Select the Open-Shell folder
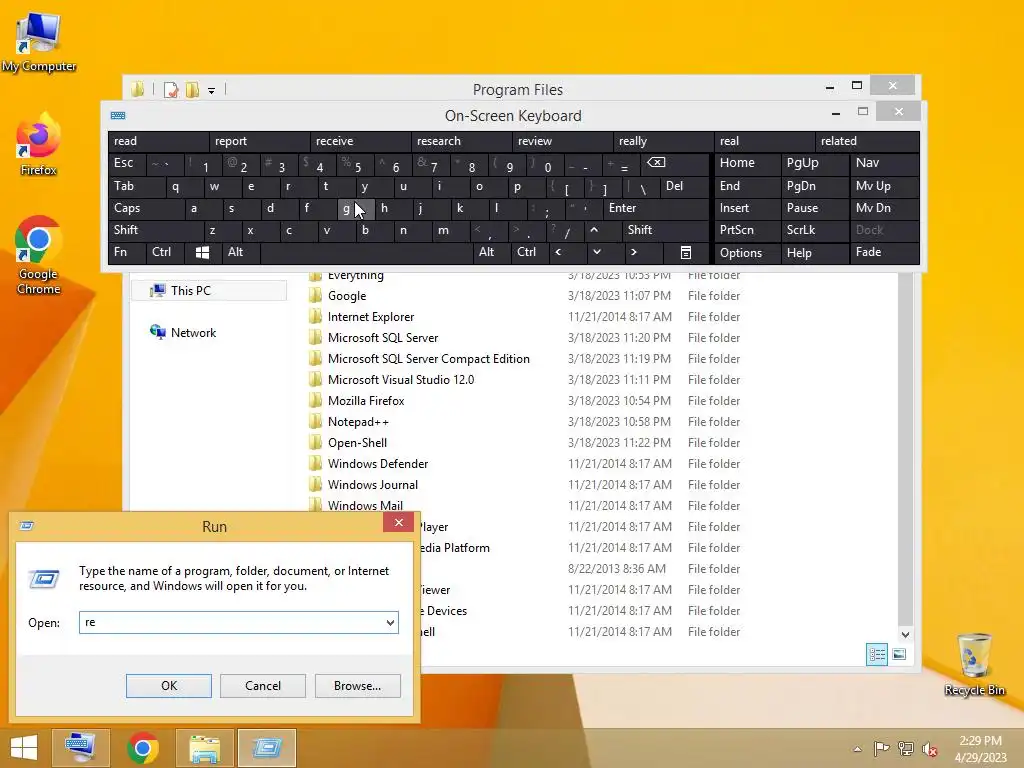The width and height of the screenshot is (1024, 768). (357, 443)
